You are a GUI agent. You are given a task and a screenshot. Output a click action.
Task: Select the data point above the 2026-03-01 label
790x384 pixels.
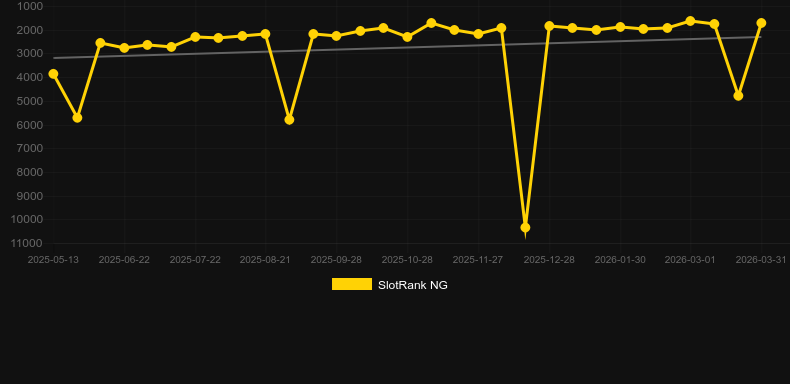point(690,21)
